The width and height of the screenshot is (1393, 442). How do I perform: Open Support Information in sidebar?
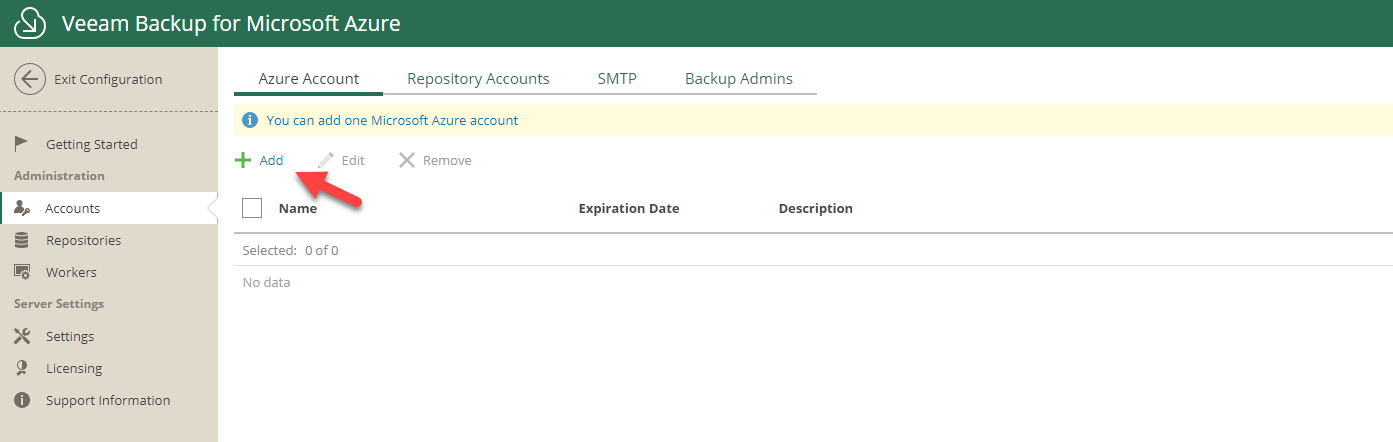[109, 400]
